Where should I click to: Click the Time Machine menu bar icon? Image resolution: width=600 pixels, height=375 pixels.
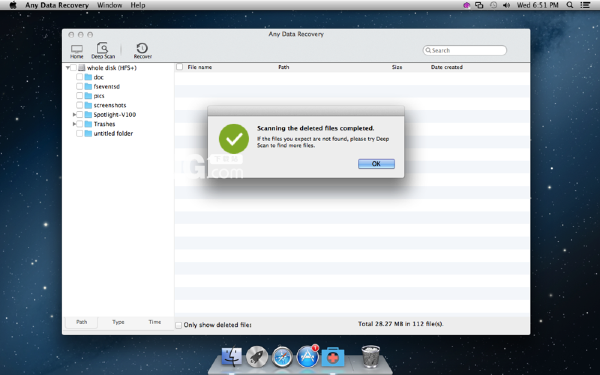point(493,5)
